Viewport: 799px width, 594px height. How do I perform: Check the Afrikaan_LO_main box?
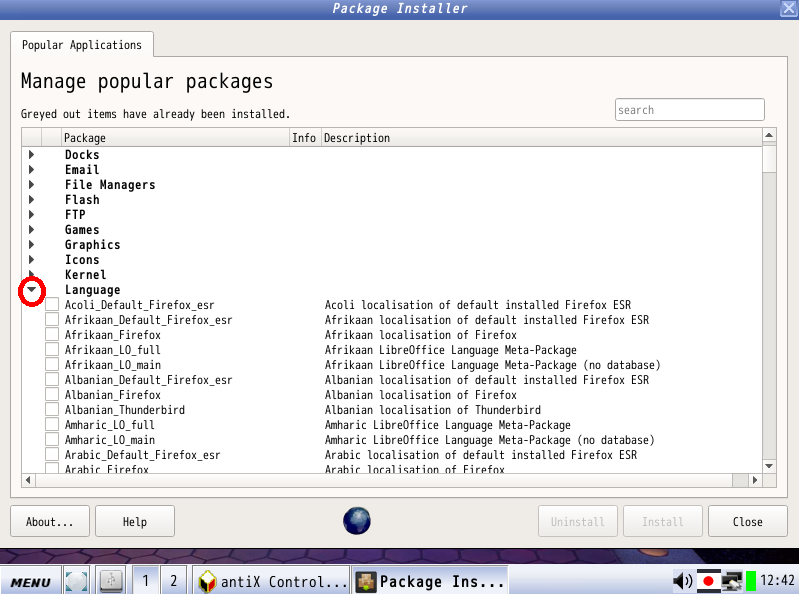pos(52,365)
